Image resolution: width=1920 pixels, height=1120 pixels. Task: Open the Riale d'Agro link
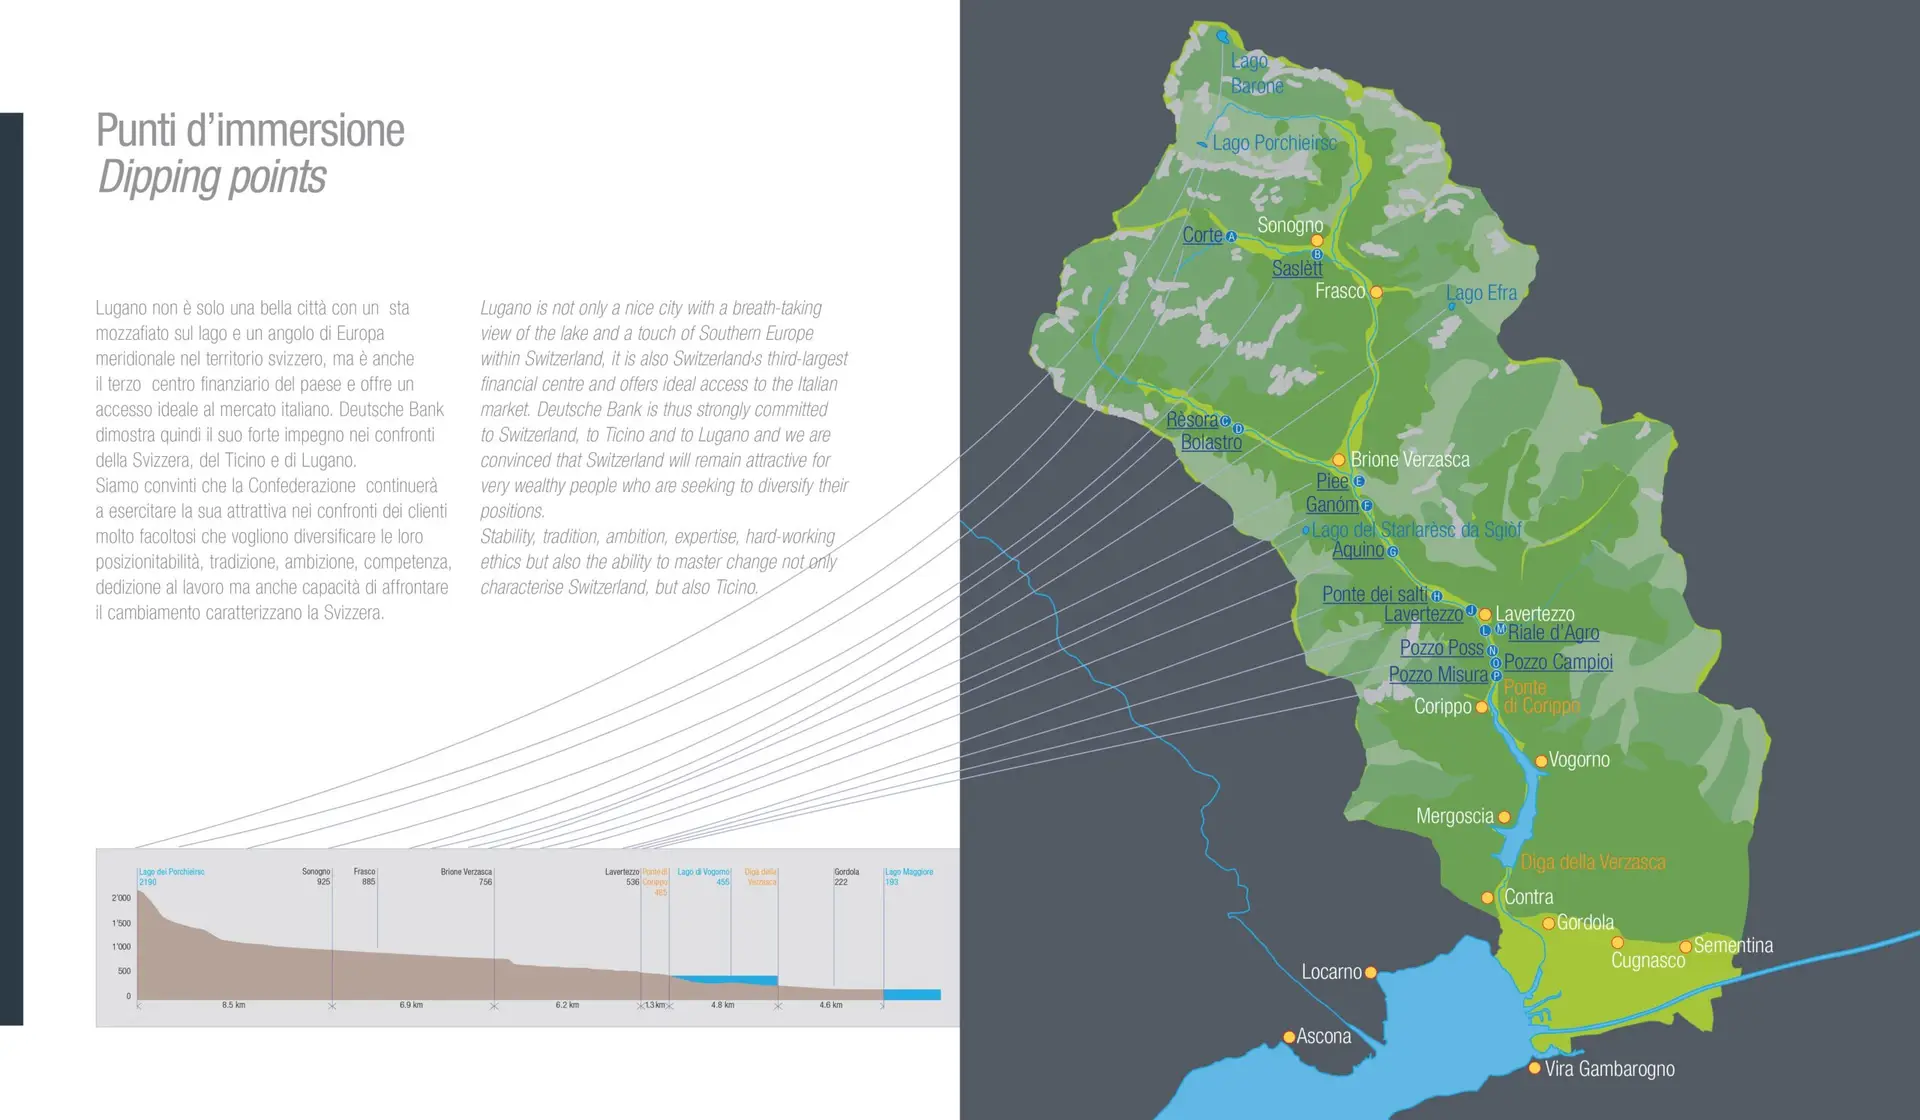(x=1553, y=632)
